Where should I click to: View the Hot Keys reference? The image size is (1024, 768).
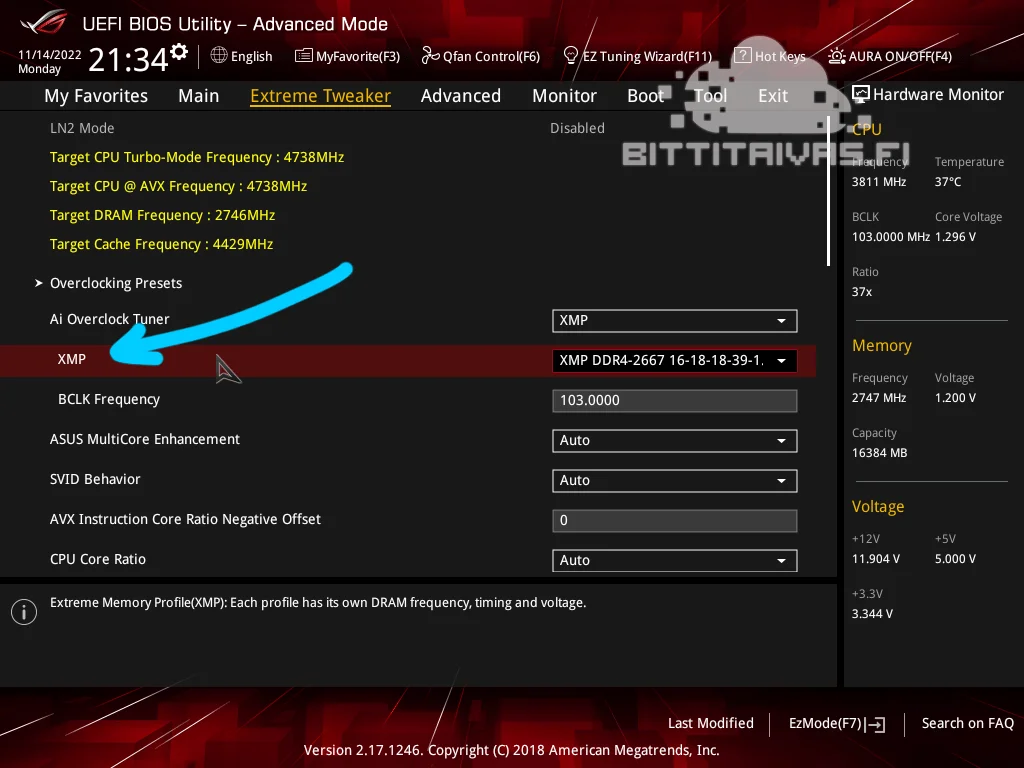[x=770, y=56]
